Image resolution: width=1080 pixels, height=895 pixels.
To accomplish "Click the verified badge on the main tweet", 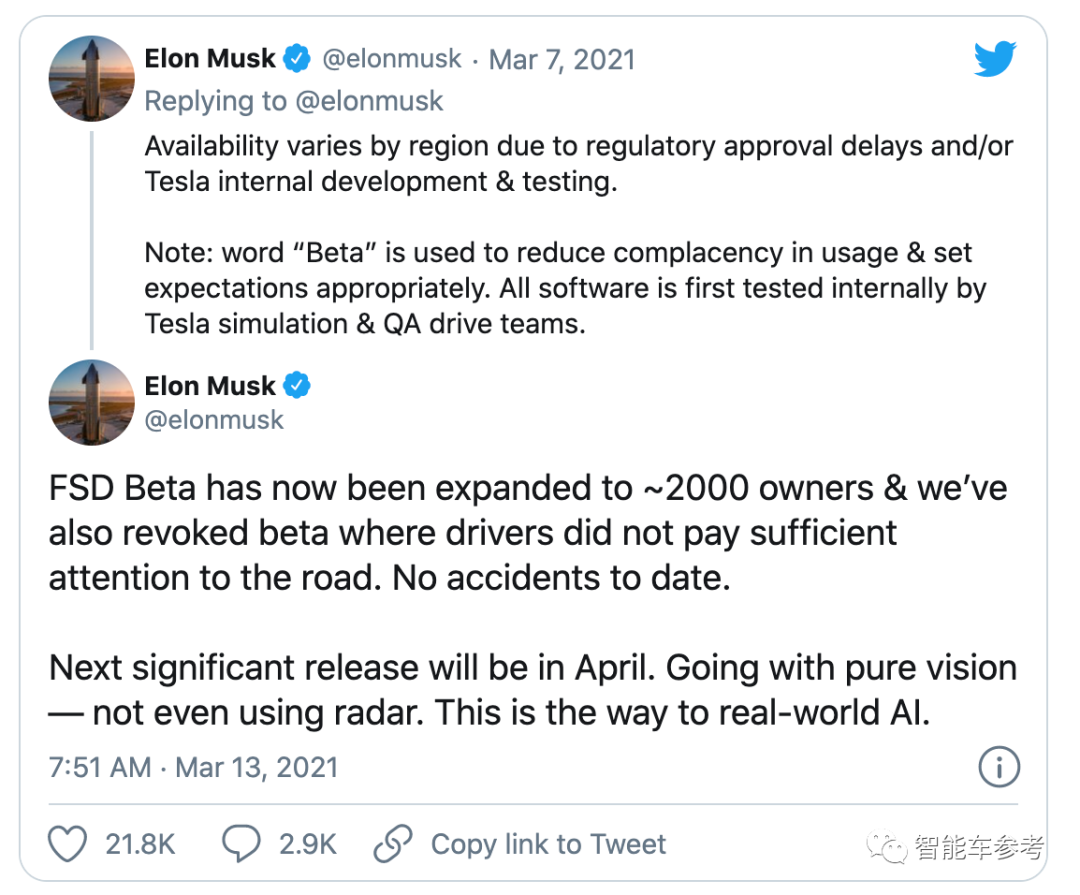I will (x=298, y=385).
